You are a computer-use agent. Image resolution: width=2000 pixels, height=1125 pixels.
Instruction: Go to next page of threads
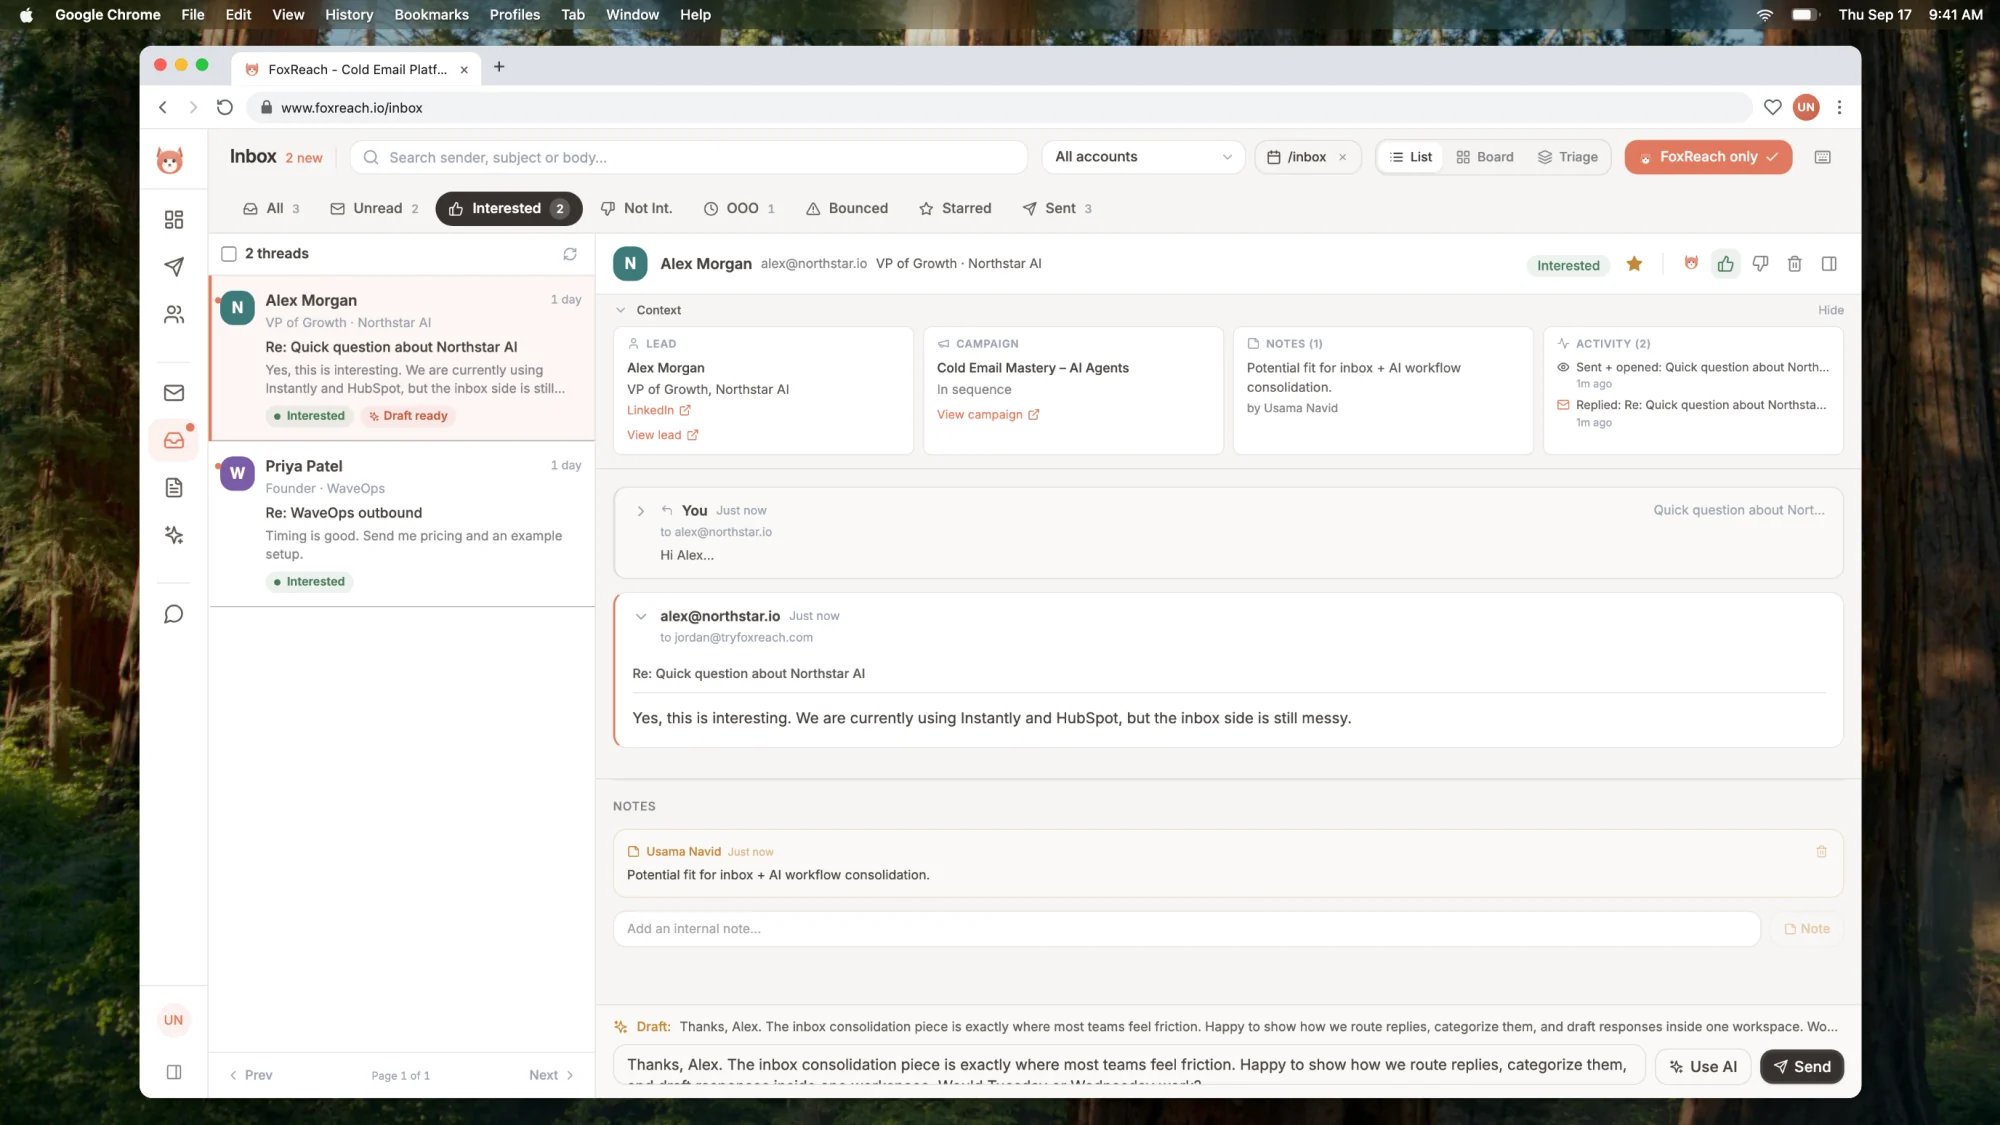click(x=551, y=1075)
